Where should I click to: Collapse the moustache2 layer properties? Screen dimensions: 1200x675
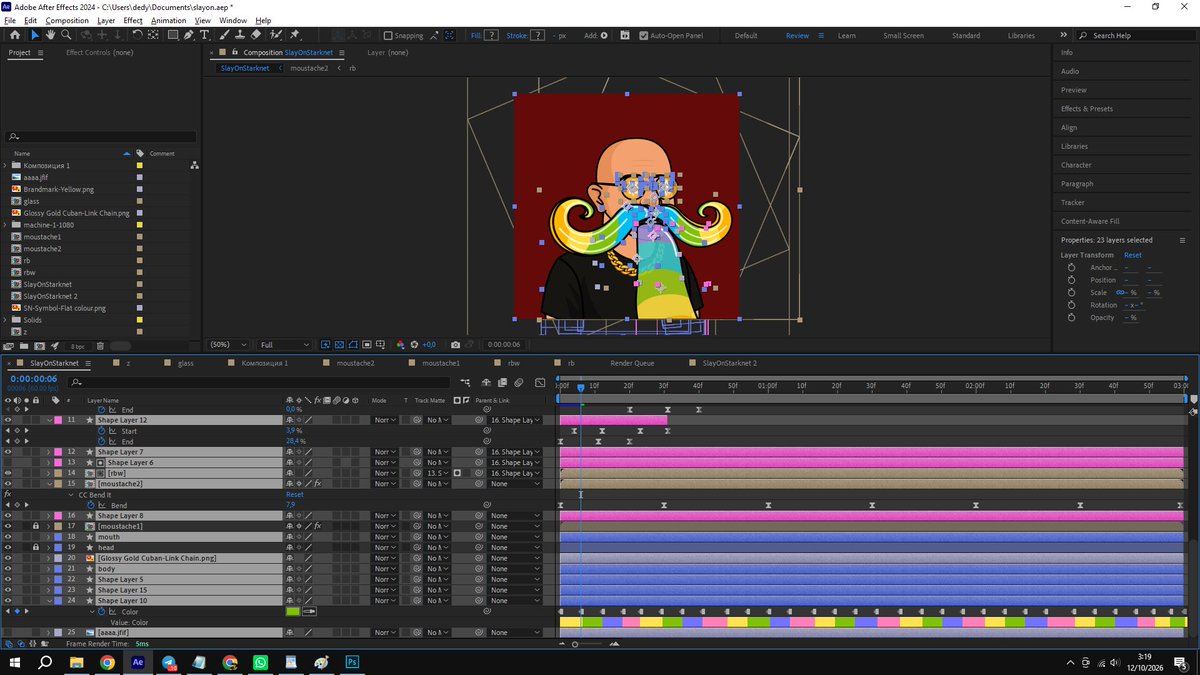(x=48, y=484)
